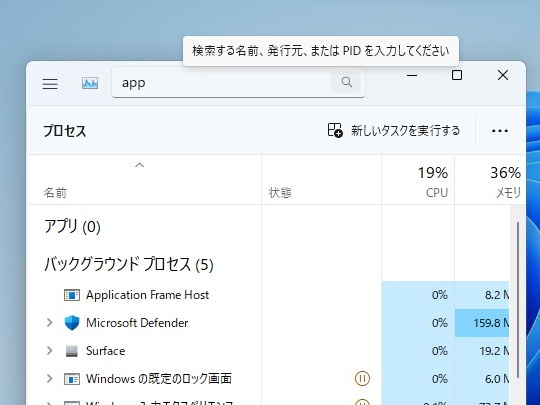540x405 pixels.
Task: Select the バックグラウンド プロセス (5) group heading
Action: tap(129, 264)
